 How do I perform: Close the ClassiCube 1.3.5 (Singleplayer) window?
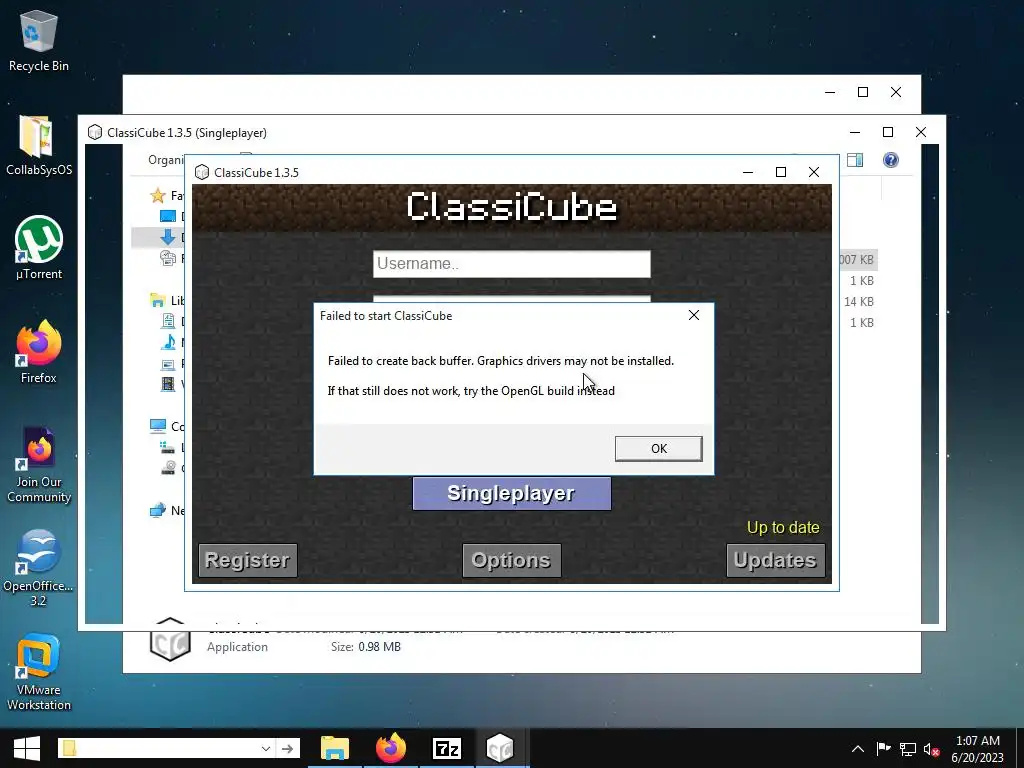click(921, 132)
